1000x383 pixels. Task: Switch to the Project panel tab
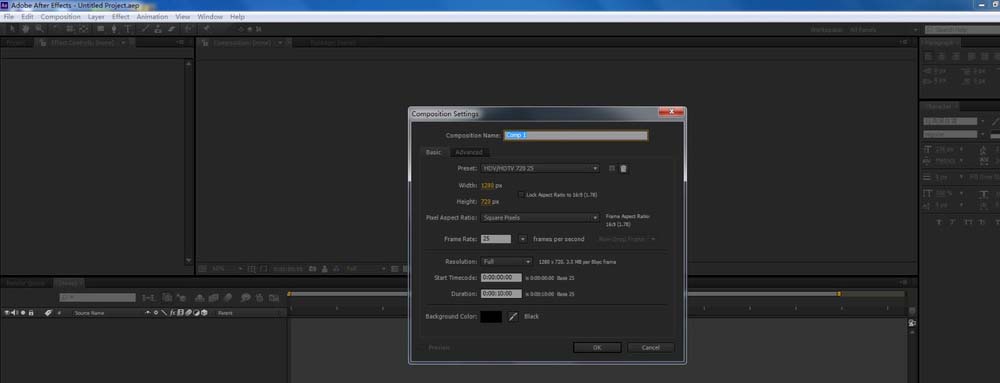[x=17, y=43]
